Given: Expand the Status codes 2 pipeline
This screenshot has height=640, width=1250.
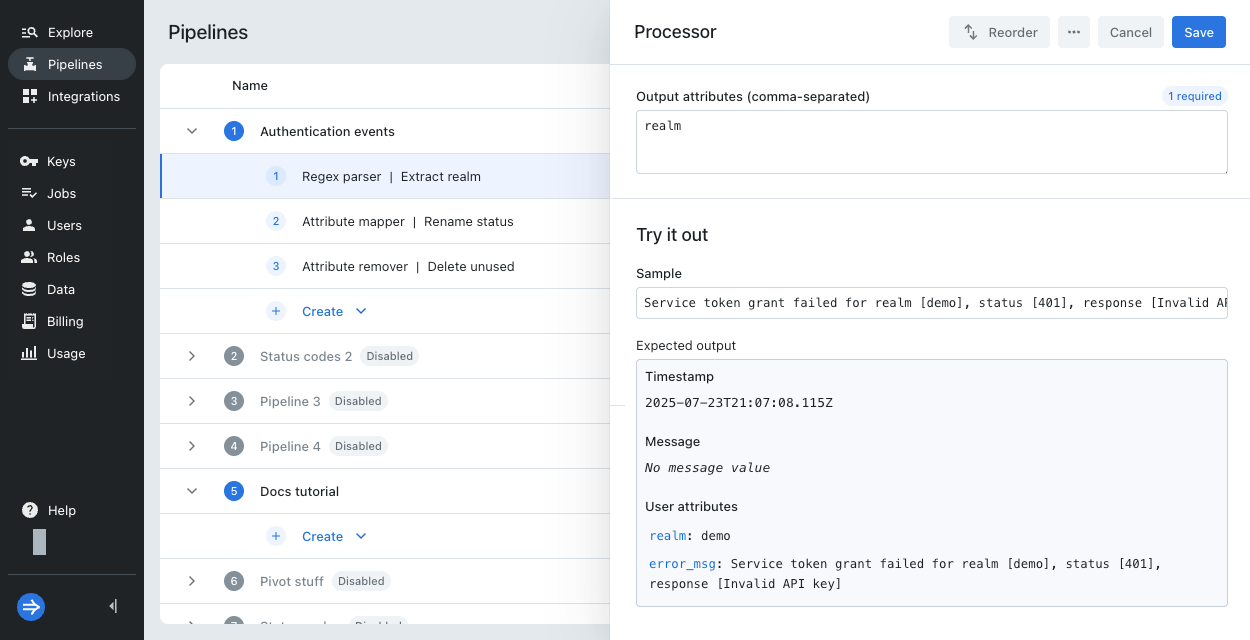Looking at the screenshot, I should (x=192, y=356).
